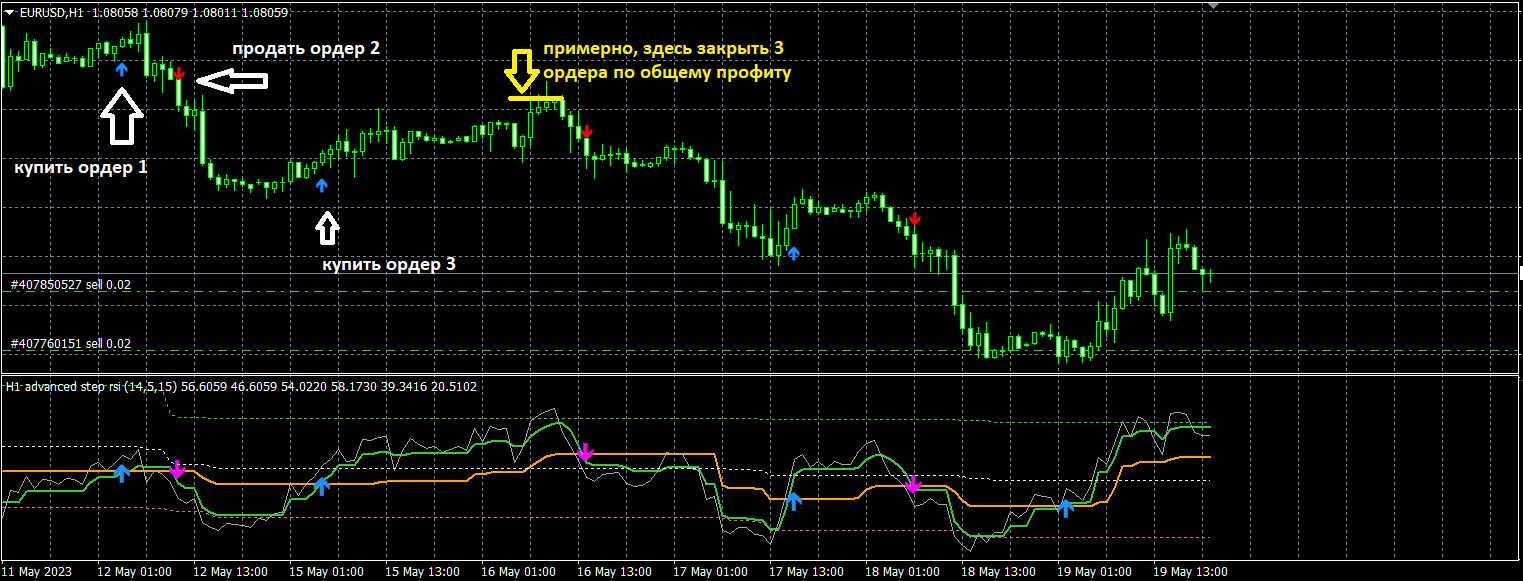Click the chart shift triangle marker at top

coord(1214,5)
